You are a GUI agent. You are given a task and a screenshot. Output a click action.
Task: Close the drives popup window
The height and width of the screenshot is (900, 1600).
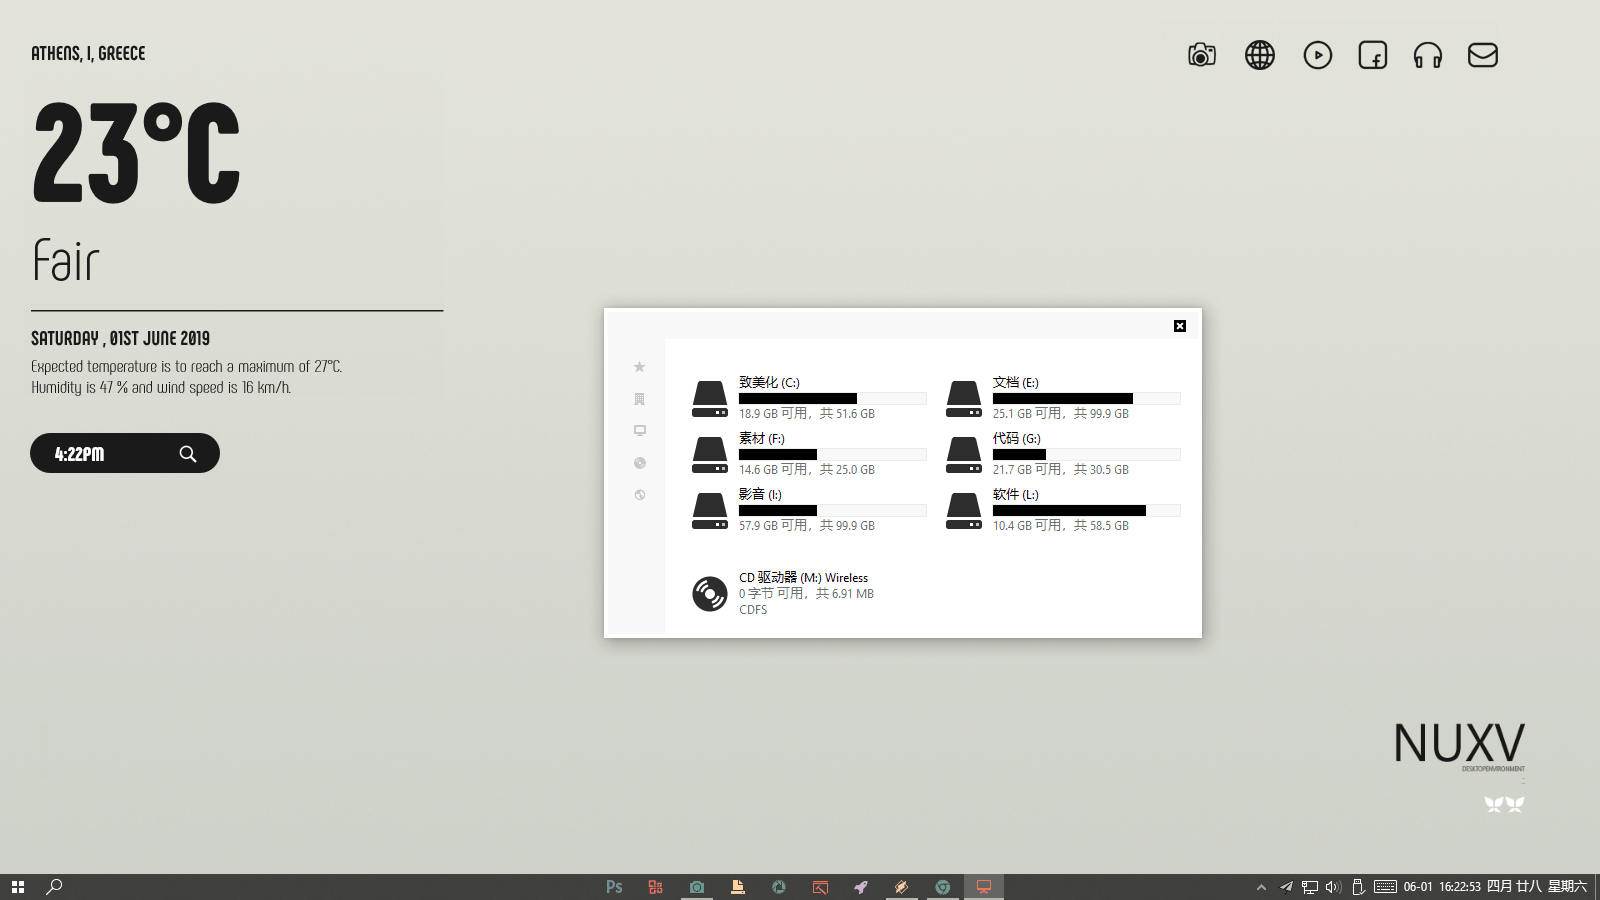(1180, 326)
